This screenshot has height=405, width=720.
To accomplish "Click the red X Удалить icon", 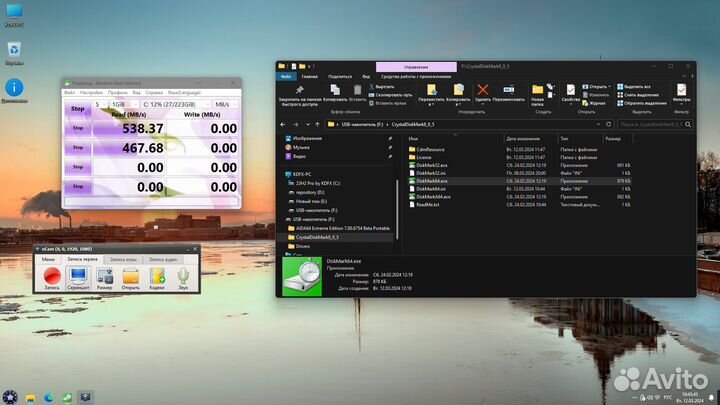I will [x=483, y=90].
